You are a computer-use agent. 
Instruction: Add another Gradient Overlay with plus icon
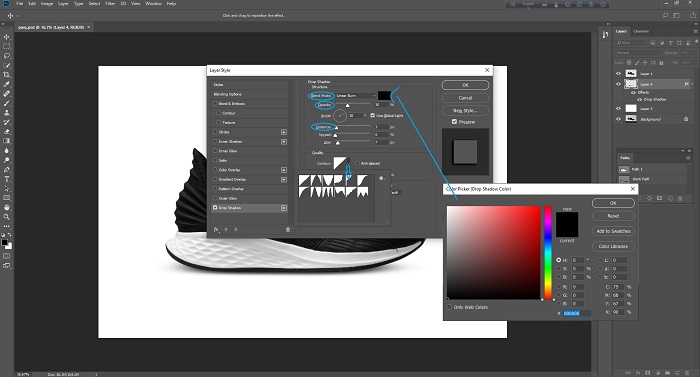[283, 180]
